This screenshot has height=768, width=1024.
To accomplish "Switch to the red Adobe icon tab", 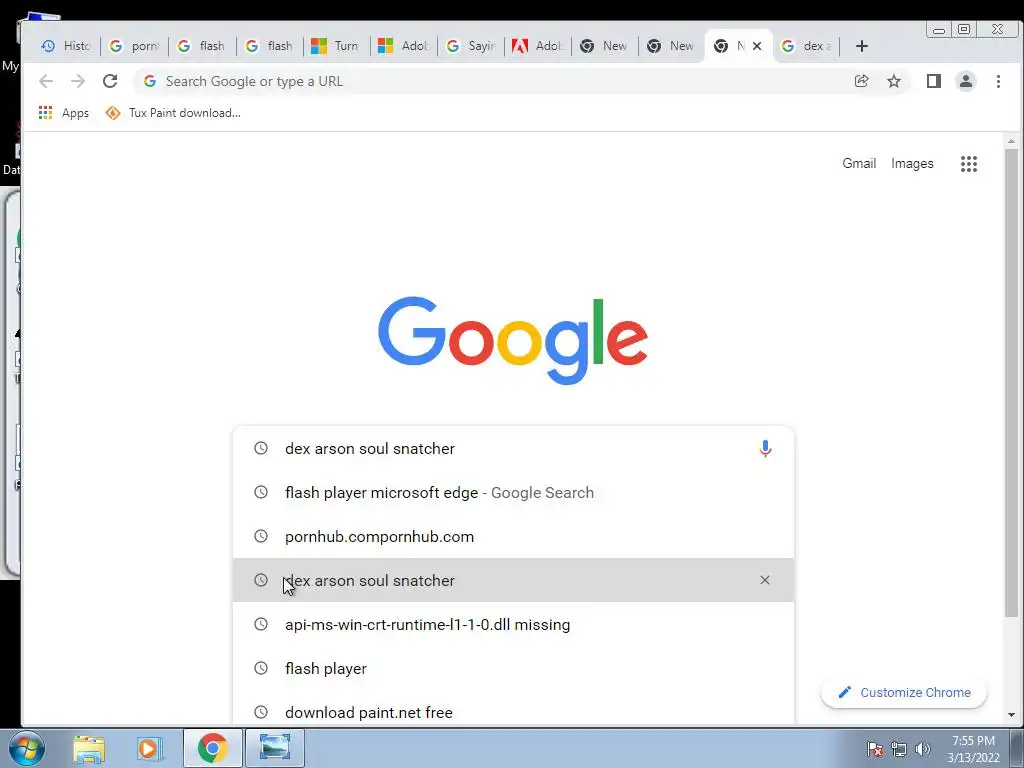I will [537, 46].
